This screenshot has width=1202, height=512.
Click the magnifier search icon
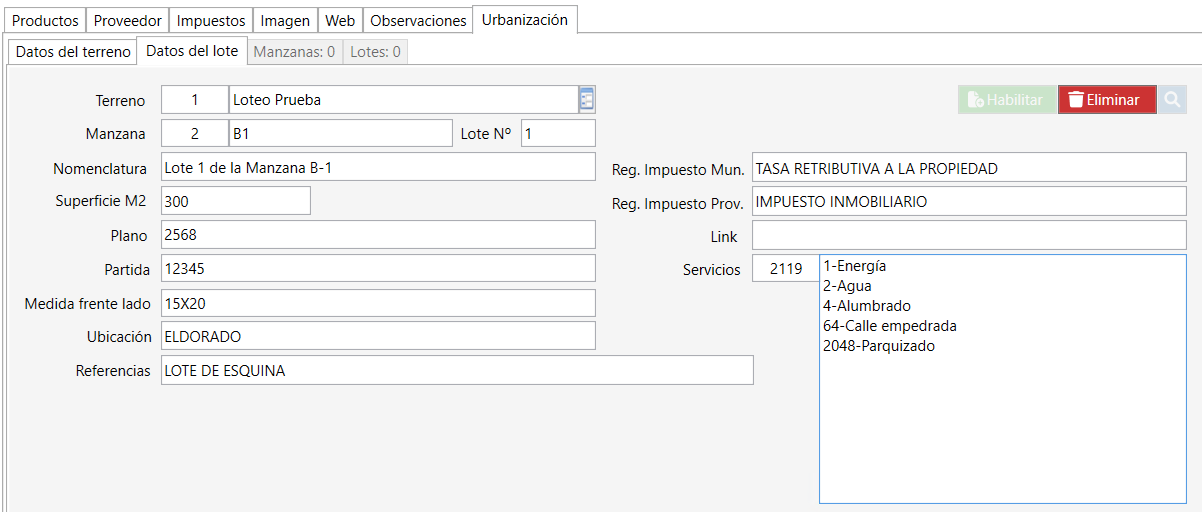tap(1172, 100)
